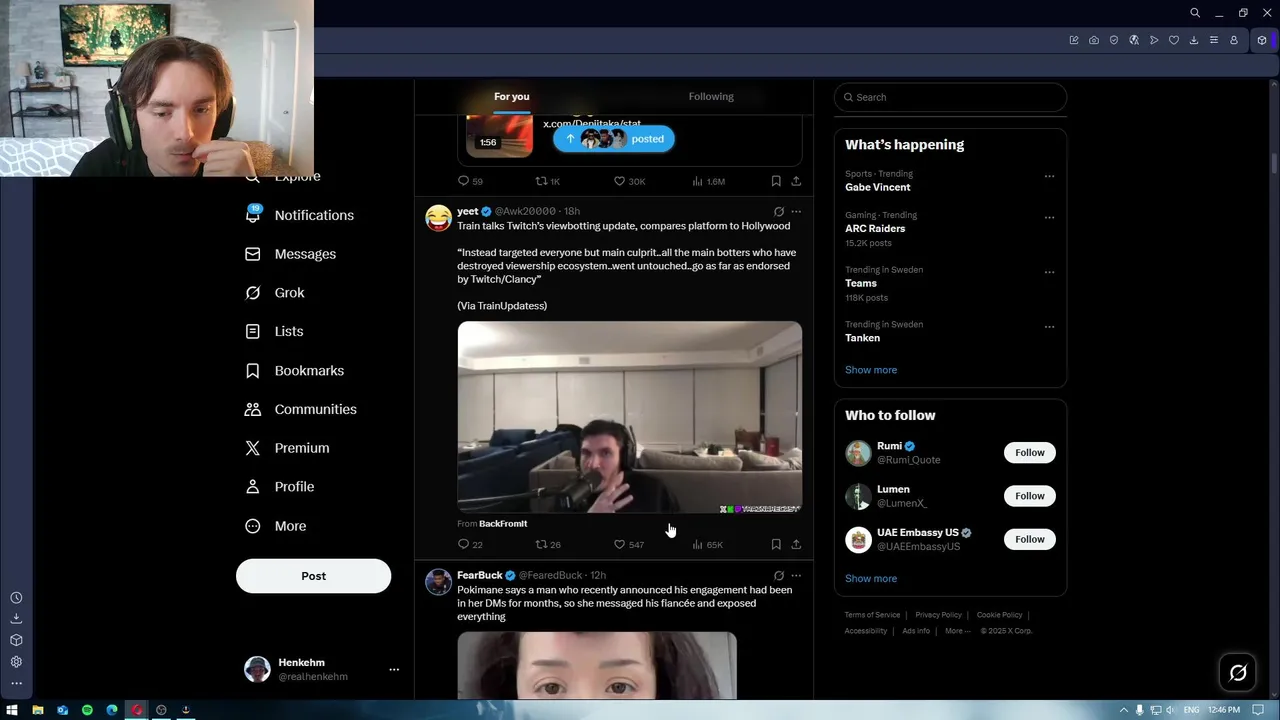Image resolution: width=1280 pixels, height=720 pixels.
Task: Open Messages from the X sidebar
Action: [x=291, y=254]
